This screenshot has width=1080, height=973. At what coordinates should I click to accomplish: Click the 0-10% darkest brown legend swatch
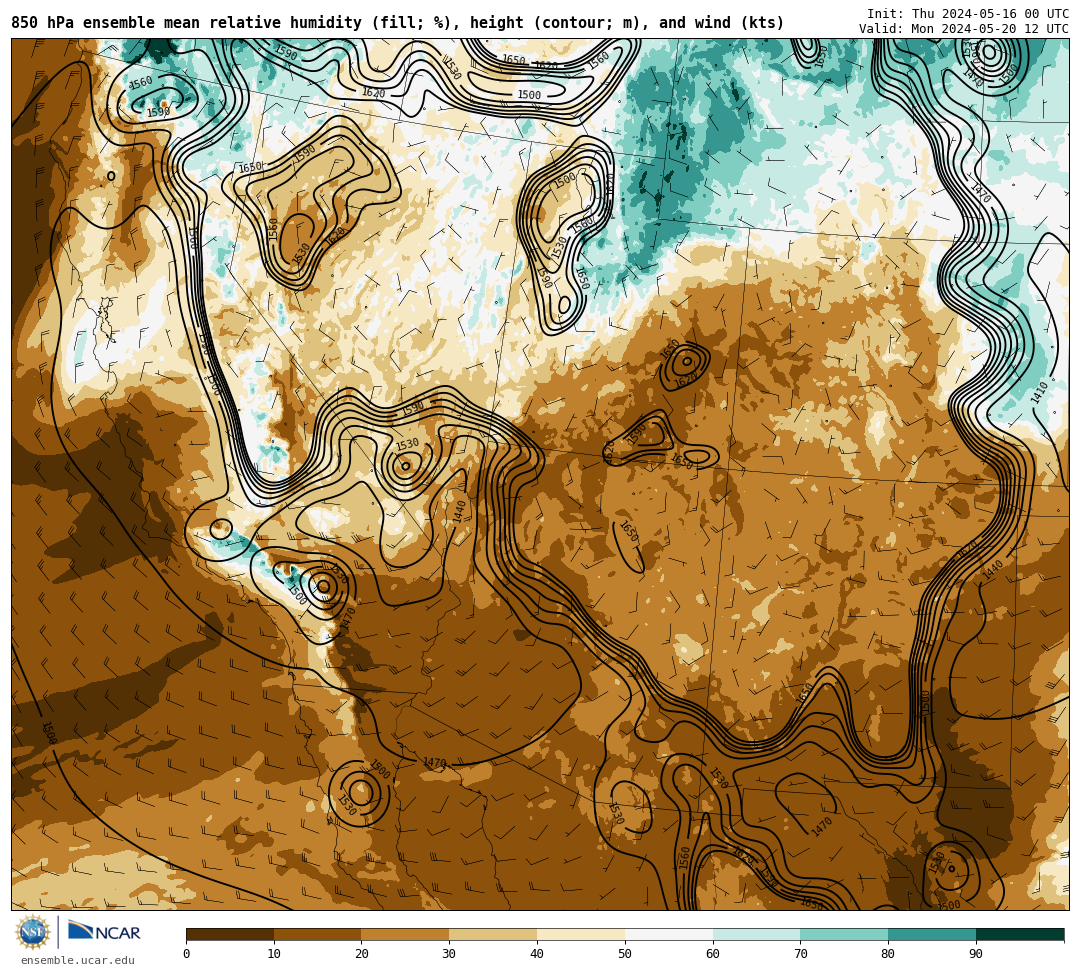coord(230,934)
